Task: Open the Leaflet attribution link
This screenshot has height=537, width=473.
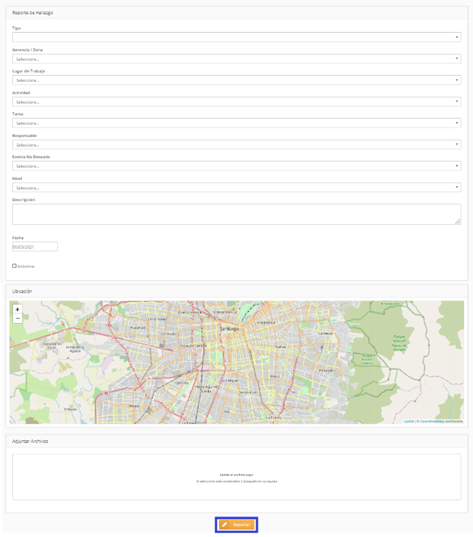Action: (x=409, y=421)
